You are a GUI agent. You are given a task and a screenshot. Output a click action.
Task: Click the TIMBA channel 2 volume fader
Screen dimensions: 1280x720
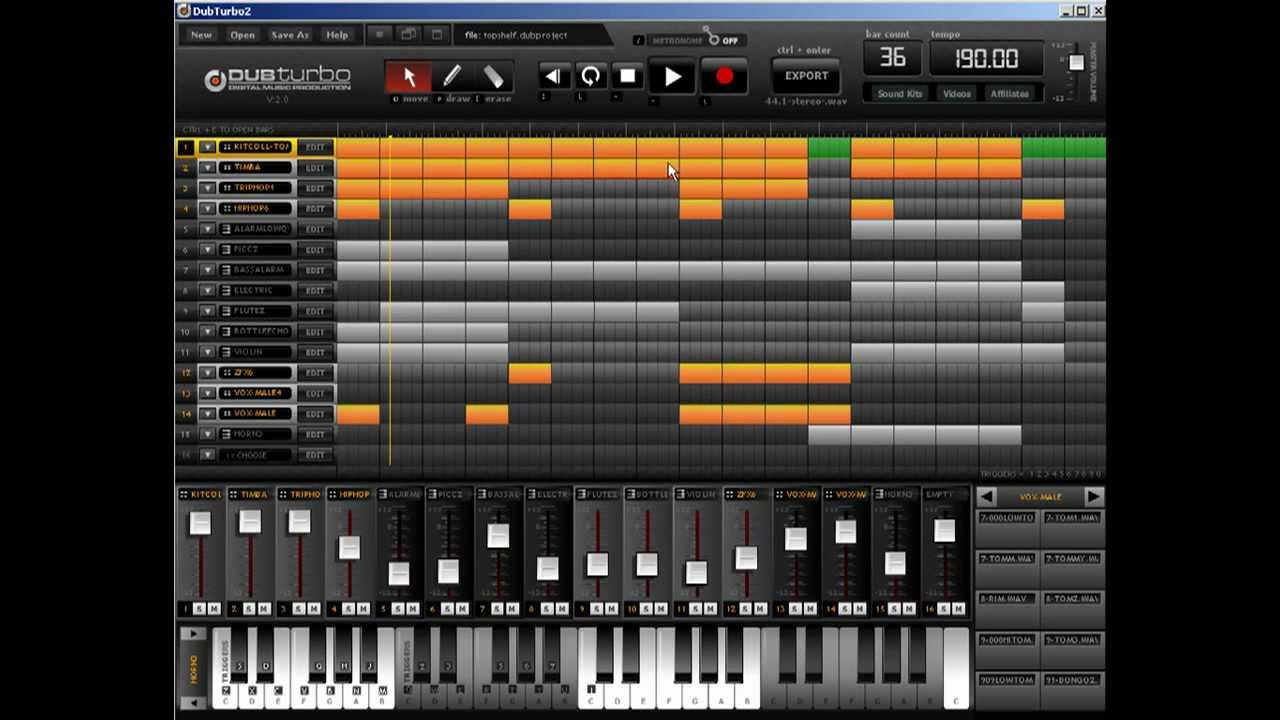pyautogui.click(x=249, y=521)
